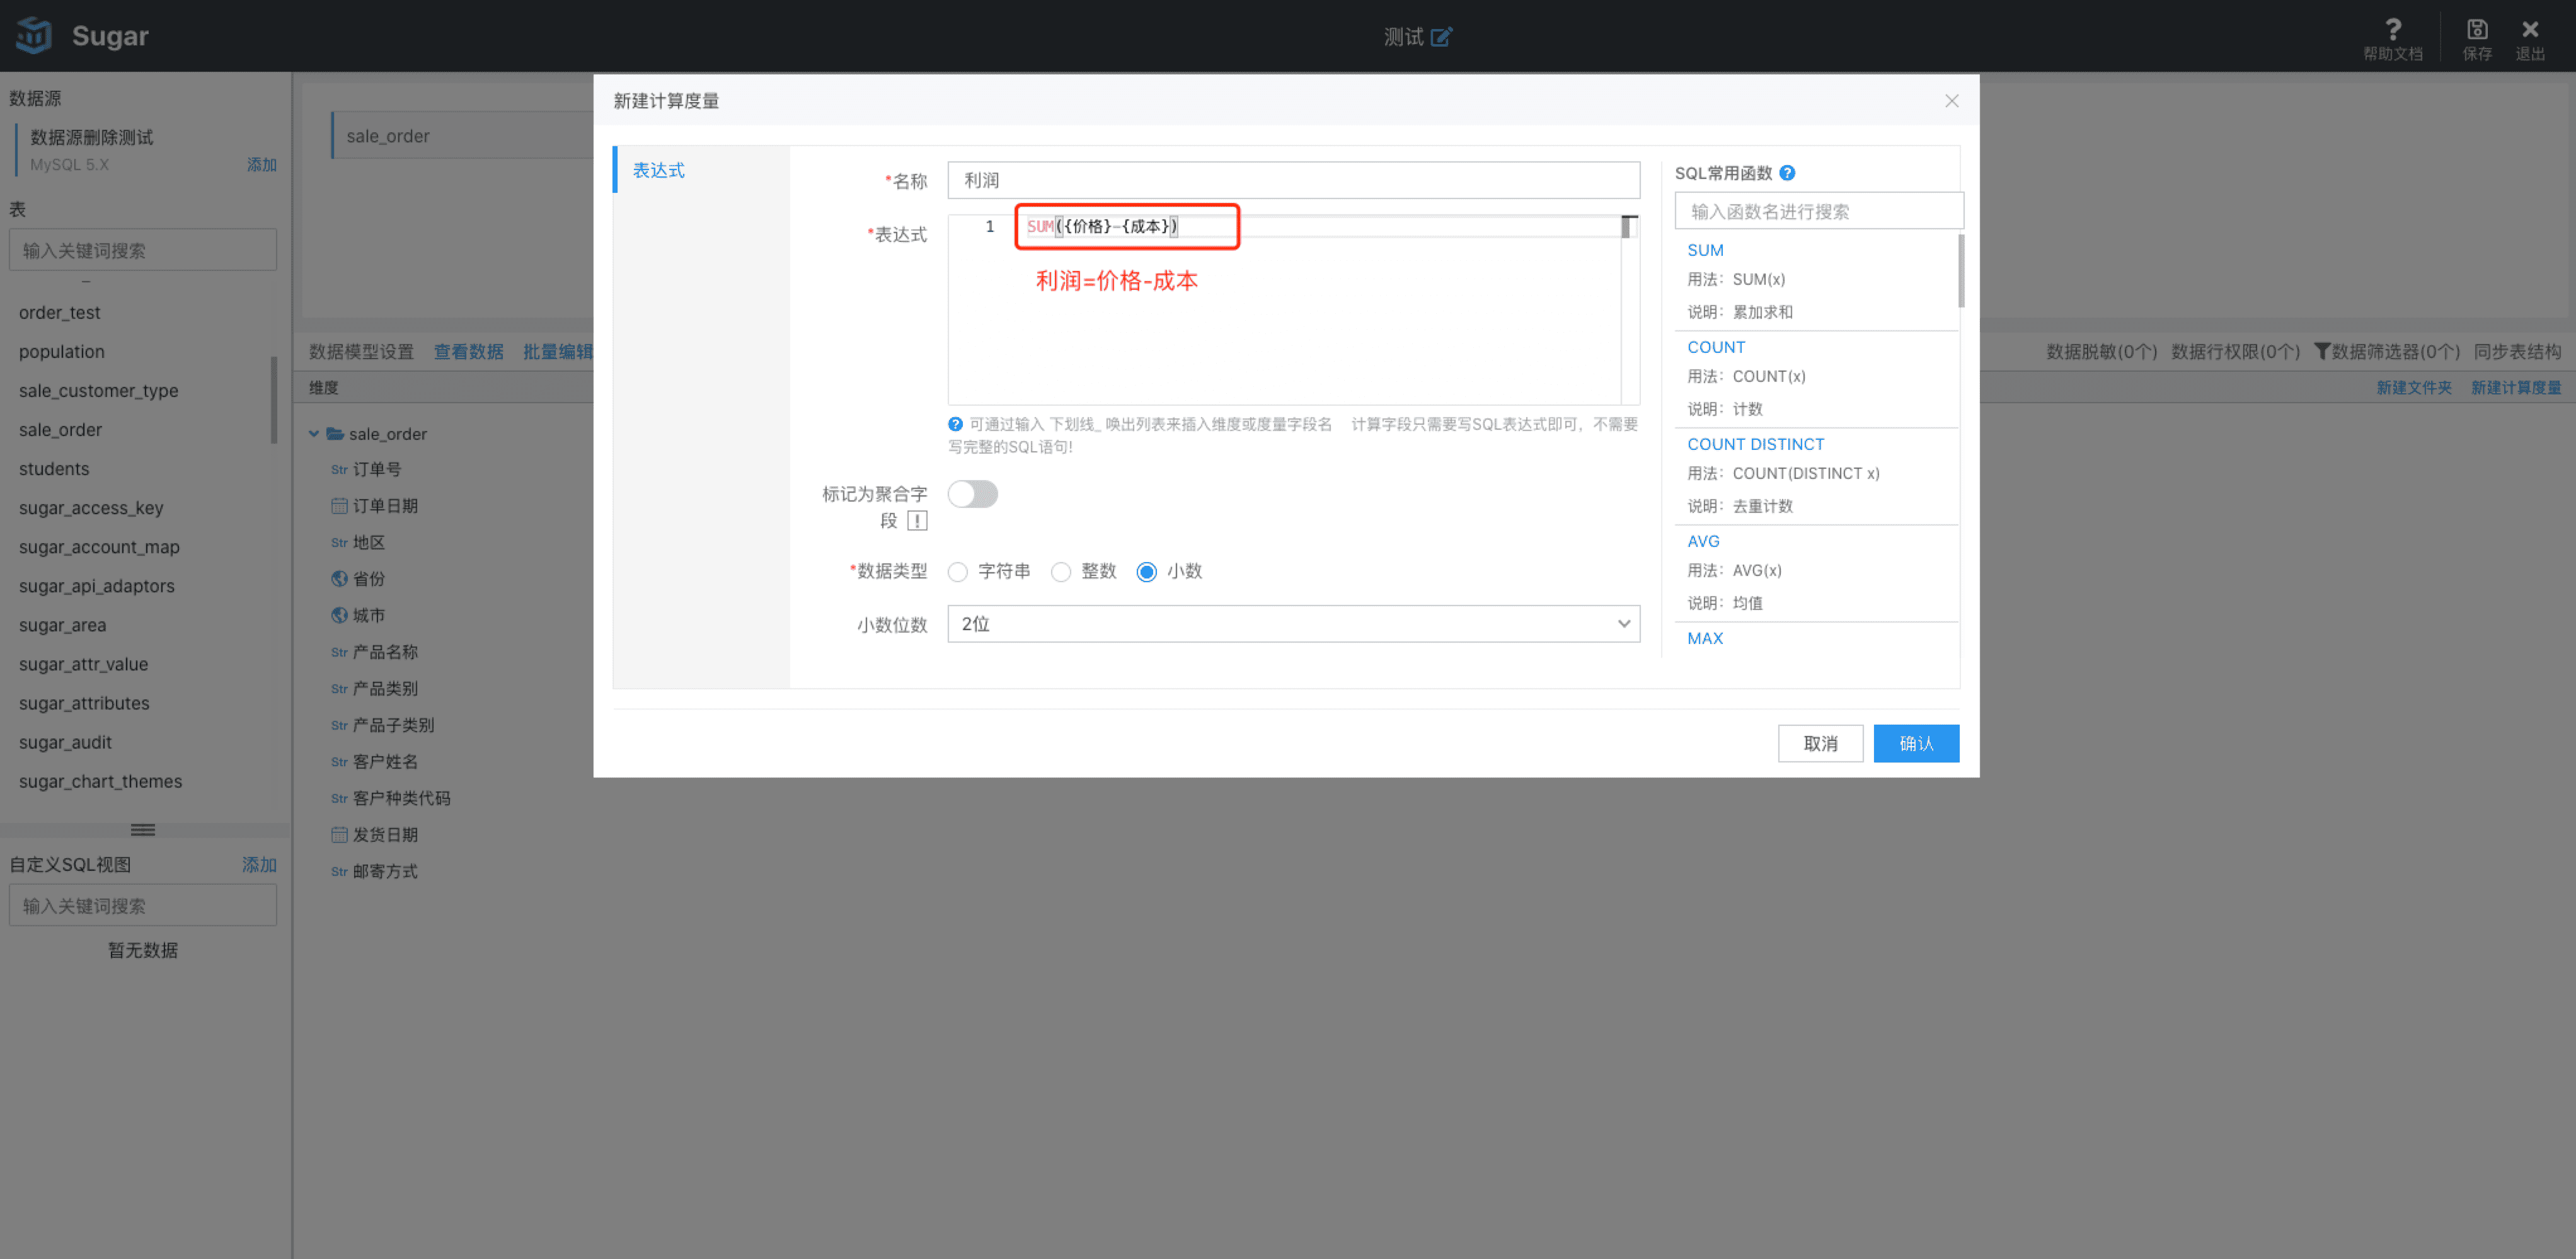Open the 批量编辑 tab
Screen dimensions: 2576x1259
pos(558,351)
